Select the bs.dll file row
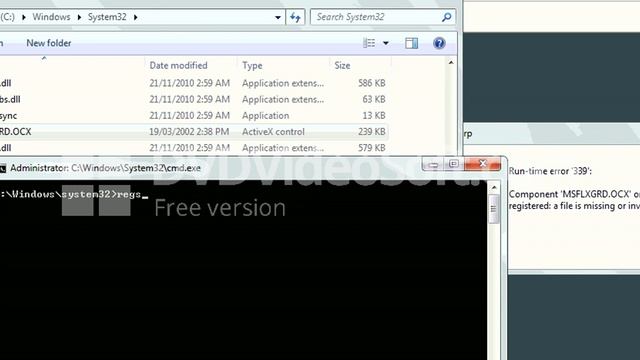The height and width of the screenshot is (360, 640). point(193,99)
